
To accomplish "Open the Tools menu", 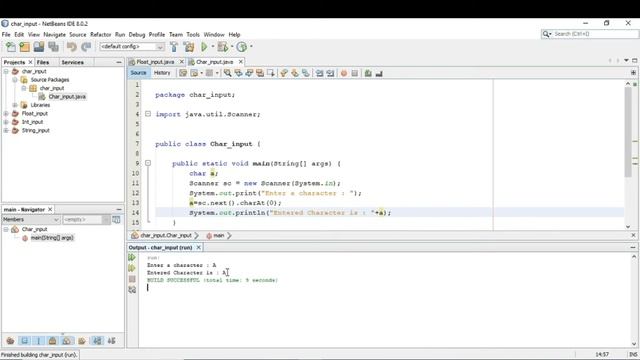I will (193, 35).
